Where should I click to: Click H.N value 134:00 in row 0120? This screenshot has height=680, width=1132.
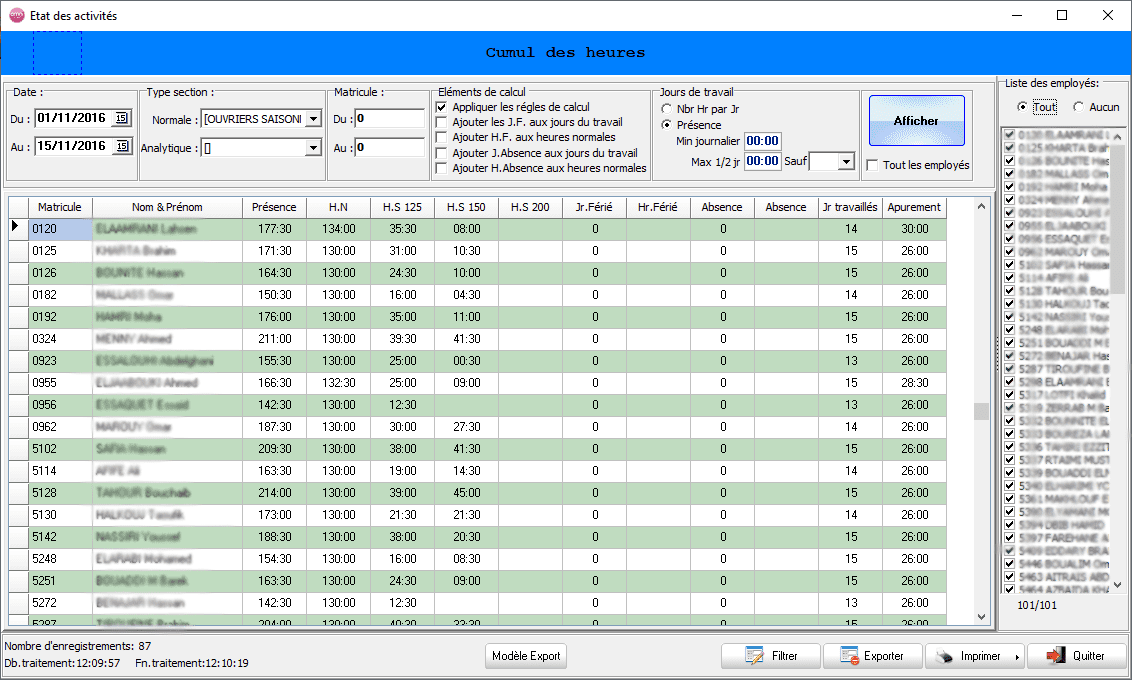point(339,229)
